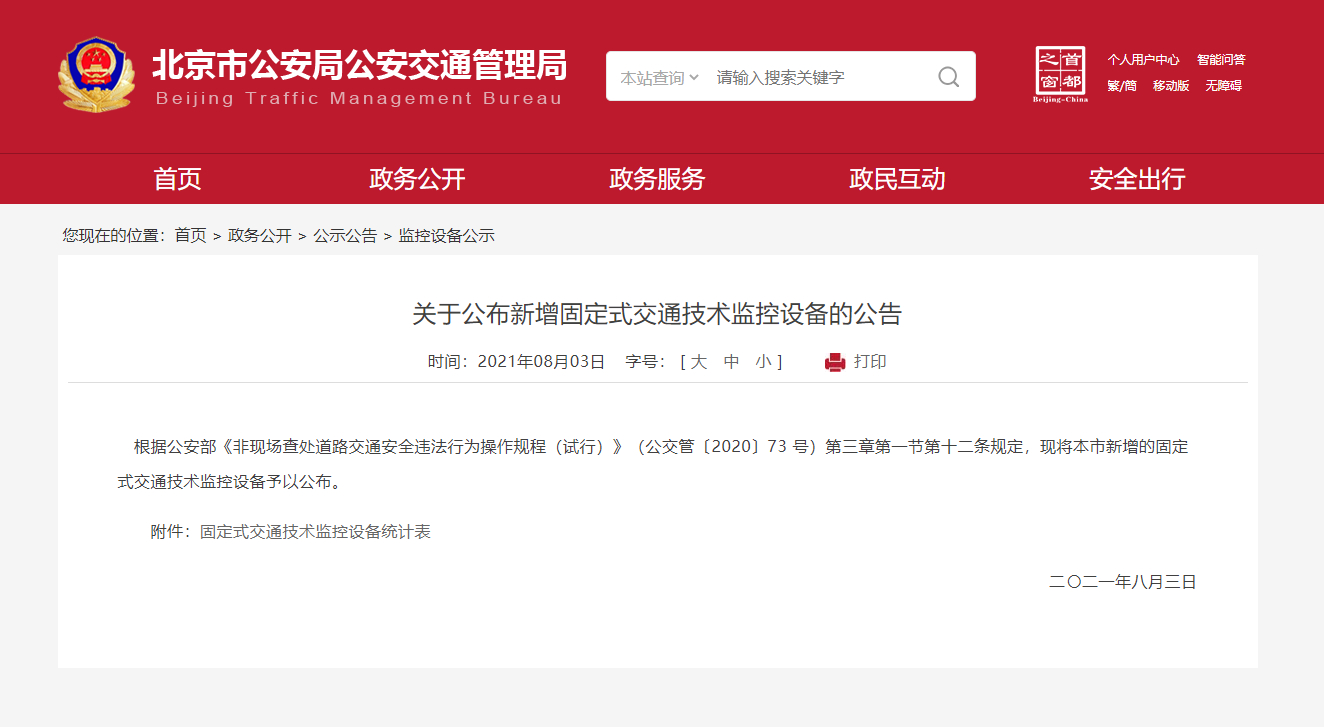Go to 政务服务 in main navigation
Viewport: 1324px width, 727px height.
tap(657, 179)
